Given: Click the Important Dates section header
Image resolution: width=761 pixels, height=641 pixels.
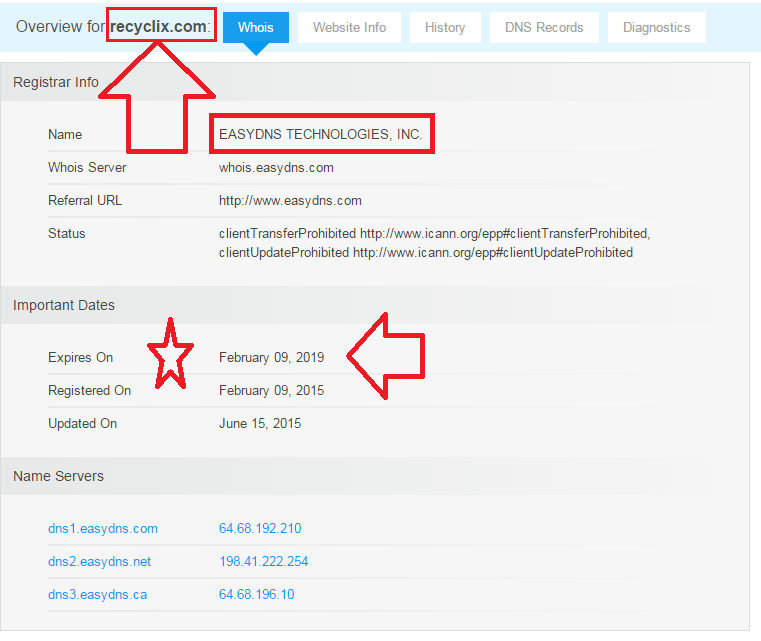Looking at the screenshot, I should pyautogui.click(x=375, y=305).
